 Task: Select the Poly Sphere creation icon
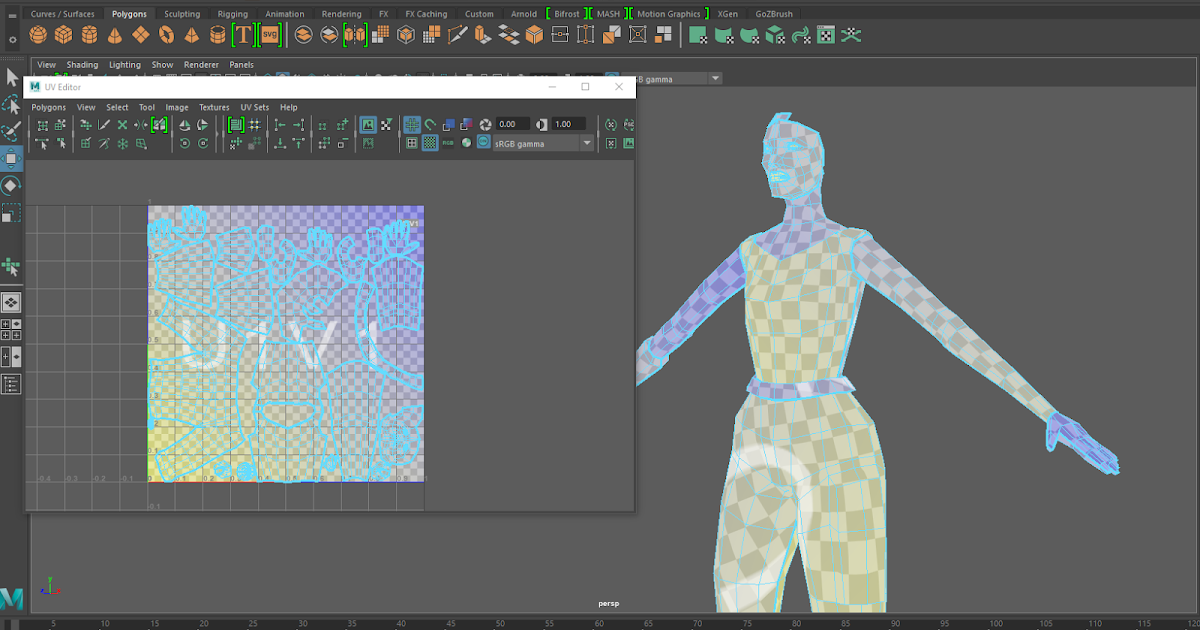(x=37, y=34)
